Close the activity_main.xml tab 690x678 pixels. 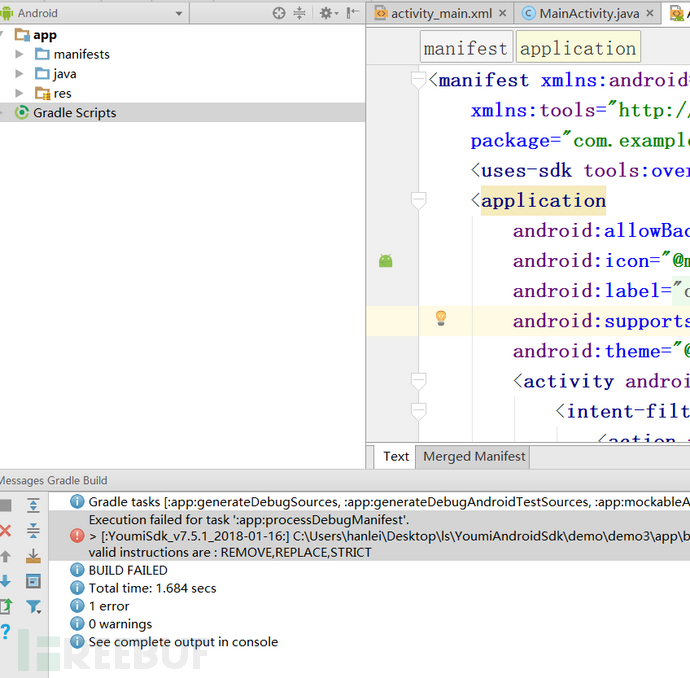click(503, 13)
